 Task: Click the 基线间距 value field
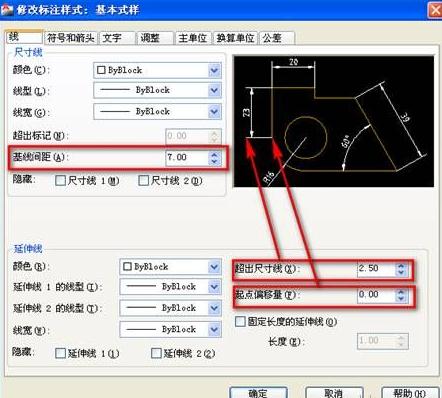pyautogui.click(x=187, y=157)
